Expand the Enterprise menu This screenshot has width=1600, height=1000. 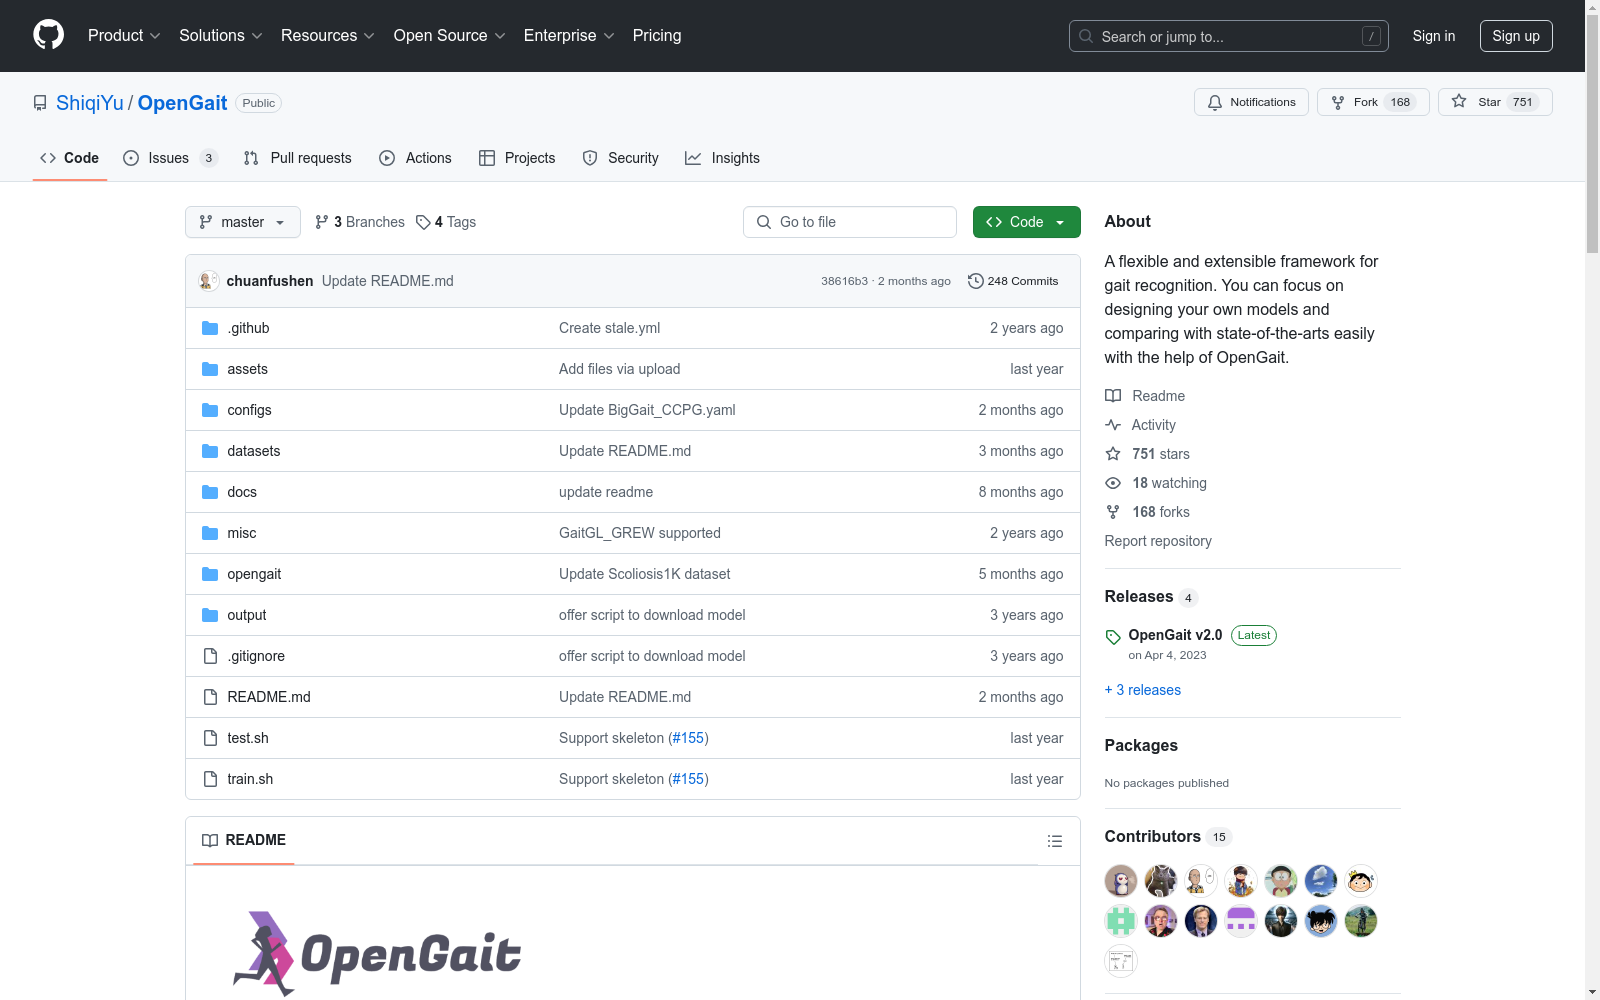point(569,35)
